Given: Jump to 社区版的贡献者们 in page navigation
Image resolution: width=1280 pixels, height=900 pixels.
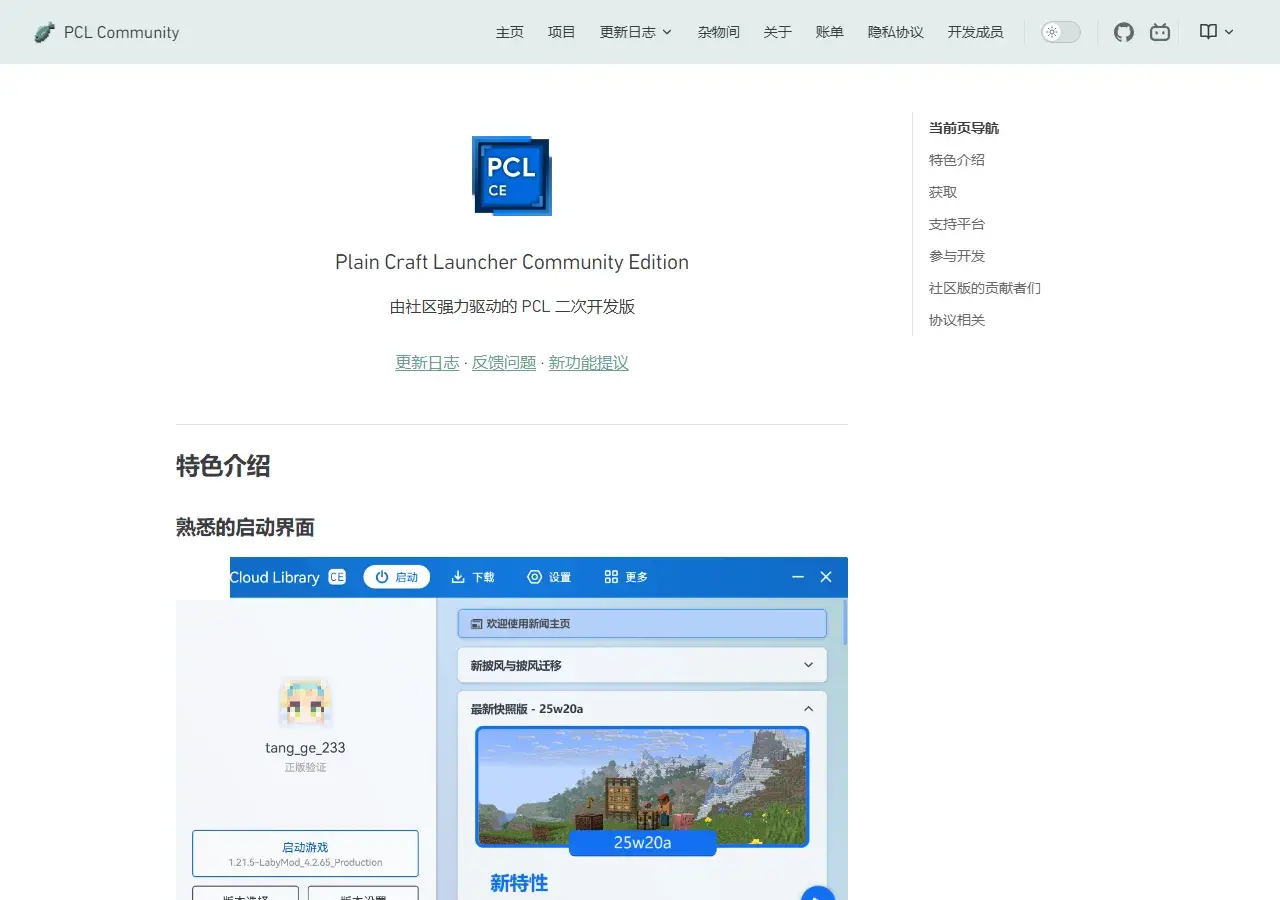Looking at the screenshot, I should (985, 288).
